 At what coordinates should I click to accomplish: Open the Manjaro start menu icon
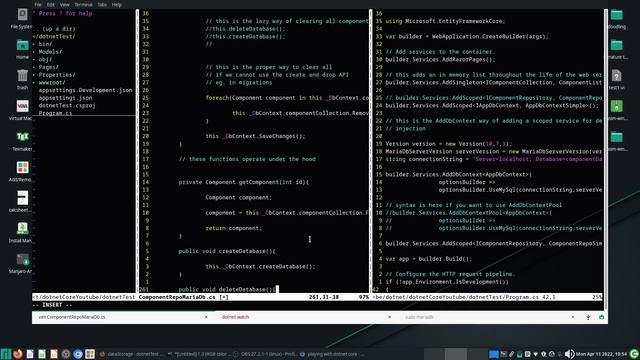point(6,354)
